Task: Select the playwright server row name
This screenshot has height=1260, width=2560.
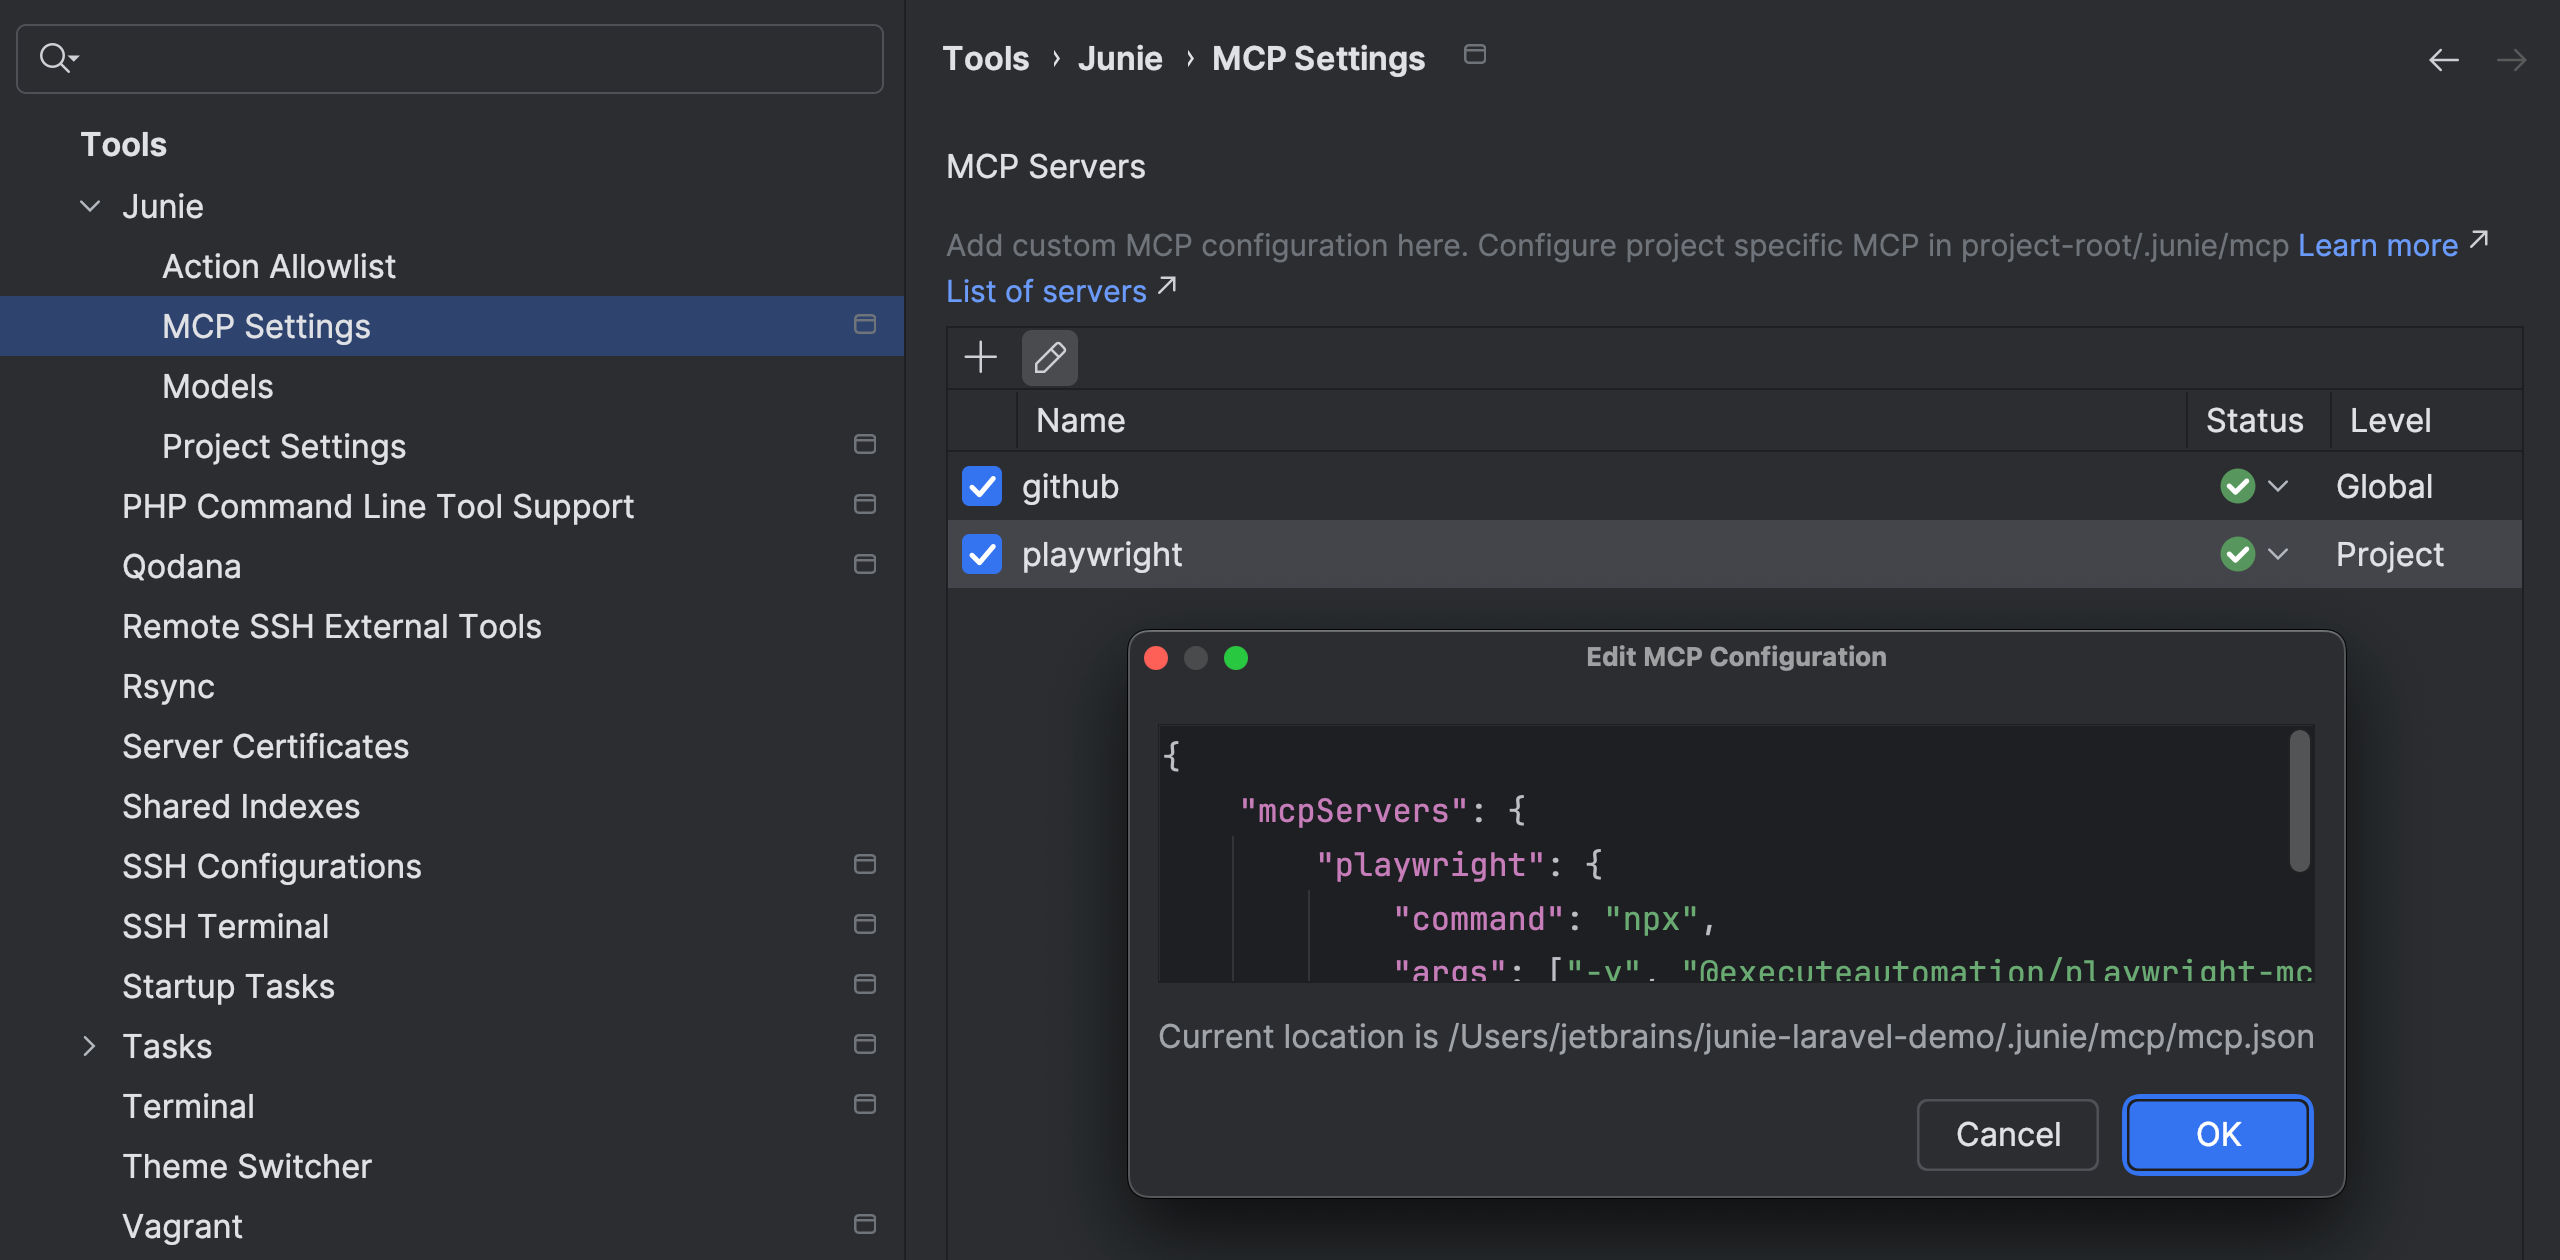Action: coord(1102,554)
